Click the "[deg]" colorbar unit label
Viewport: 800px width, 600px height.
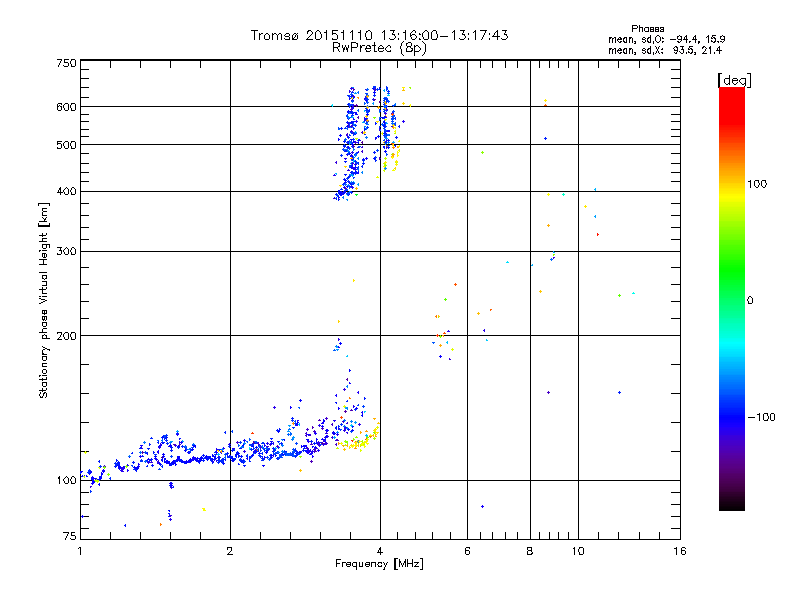[x=734, y=80]
